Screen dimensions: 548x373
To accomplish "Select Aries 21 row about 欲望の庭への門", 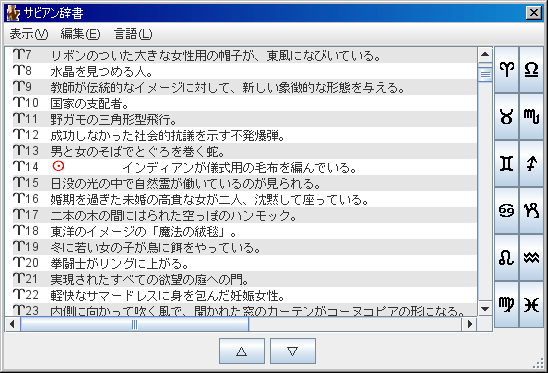I will [x=245, y=279].
